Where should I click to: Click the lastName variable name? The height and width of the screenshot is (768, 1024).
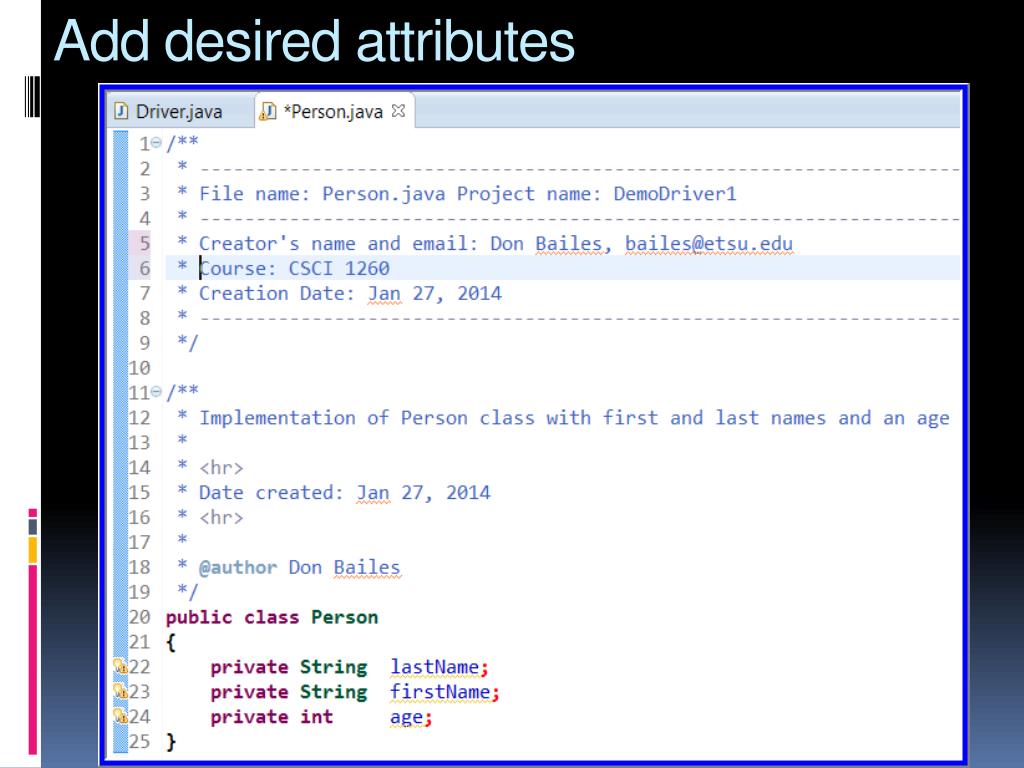pos(435,667)
